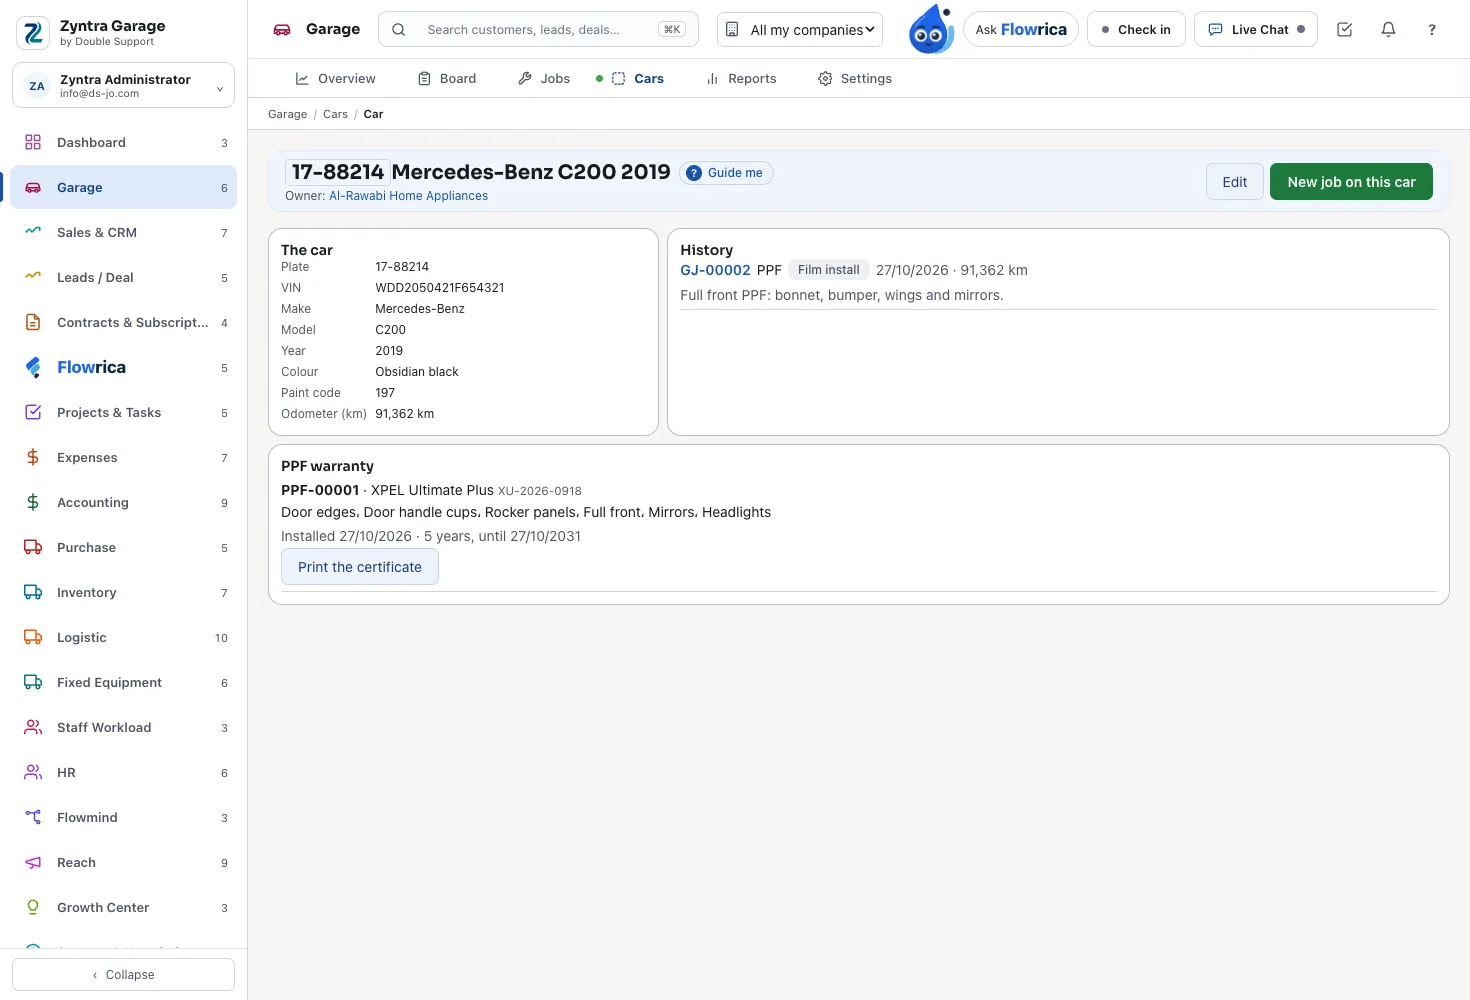Screen dimensions: 1470x1000
Task: Switch to the Jobs tab
Action: pos(544,78)
